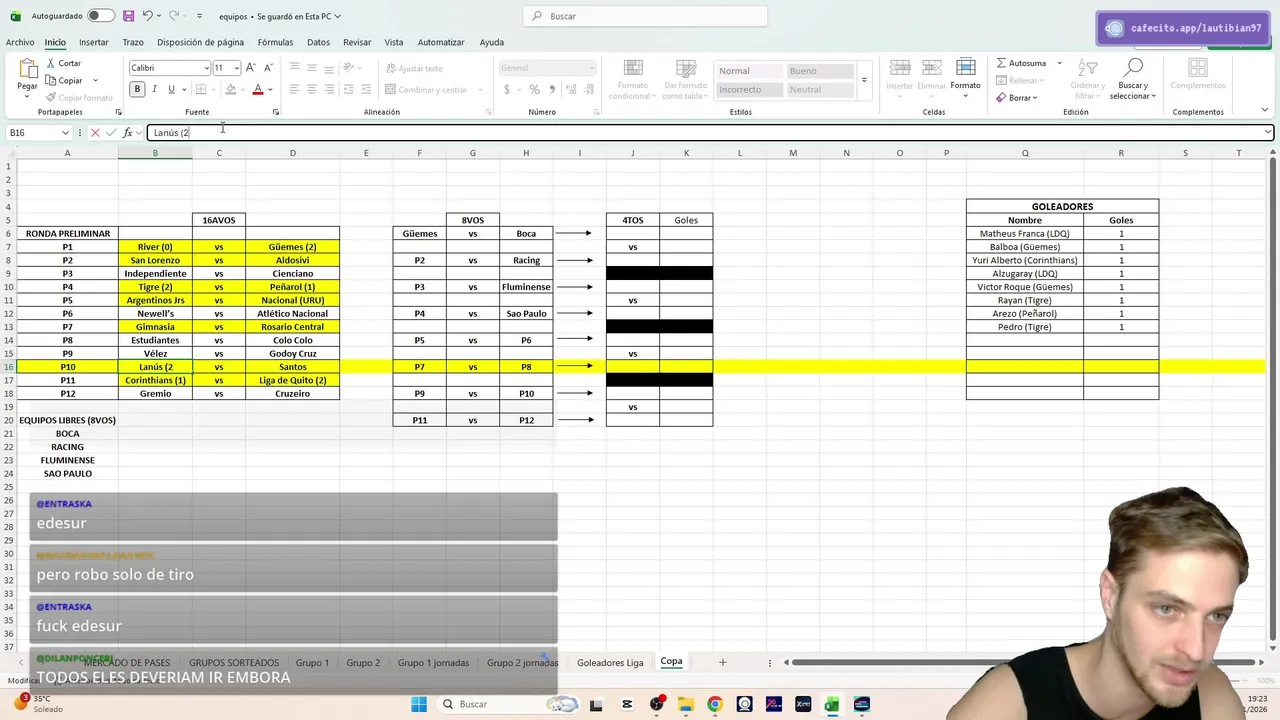Open the Archivo menu
Screen dimensions: 1280x720
[x=20, y=42]
